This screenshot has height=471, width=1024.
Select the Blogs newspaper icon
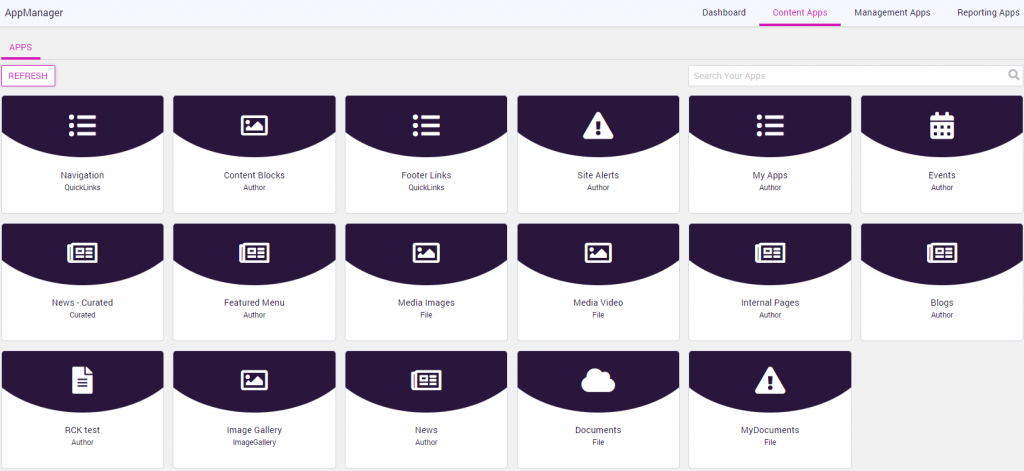coord(942,253)
